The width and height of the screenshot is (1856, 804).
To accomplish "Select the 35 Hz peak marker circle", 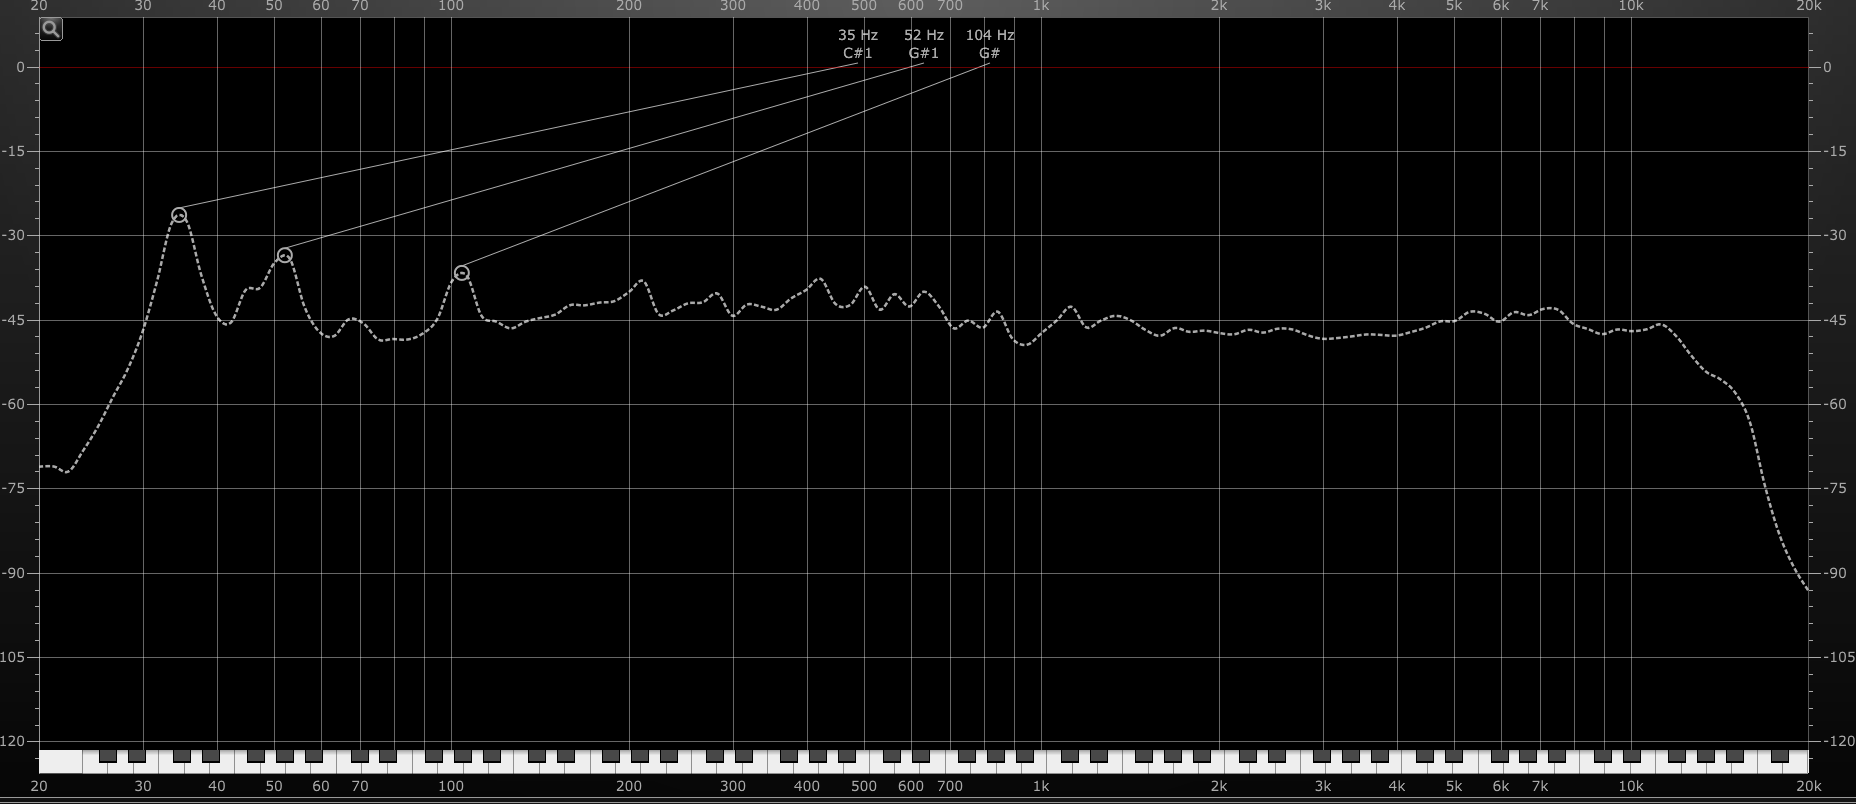I will 179,215.
